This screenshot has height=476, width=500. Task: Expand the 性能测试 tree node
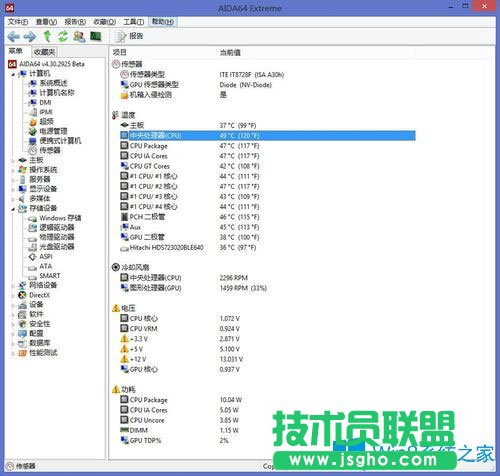pos(13,353)
